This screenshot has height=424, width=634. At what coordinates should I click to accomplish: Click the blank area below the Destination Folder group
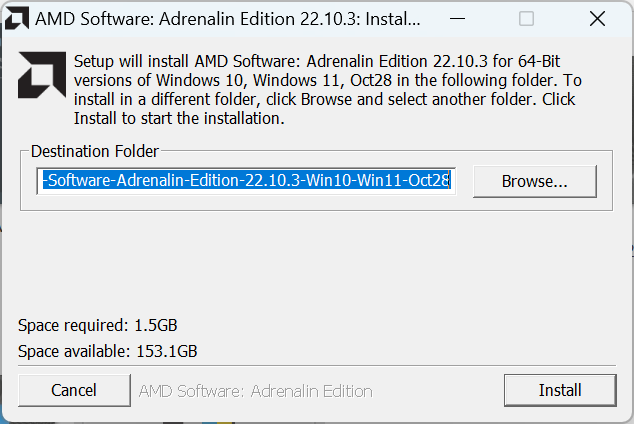(x=317, y=263)
